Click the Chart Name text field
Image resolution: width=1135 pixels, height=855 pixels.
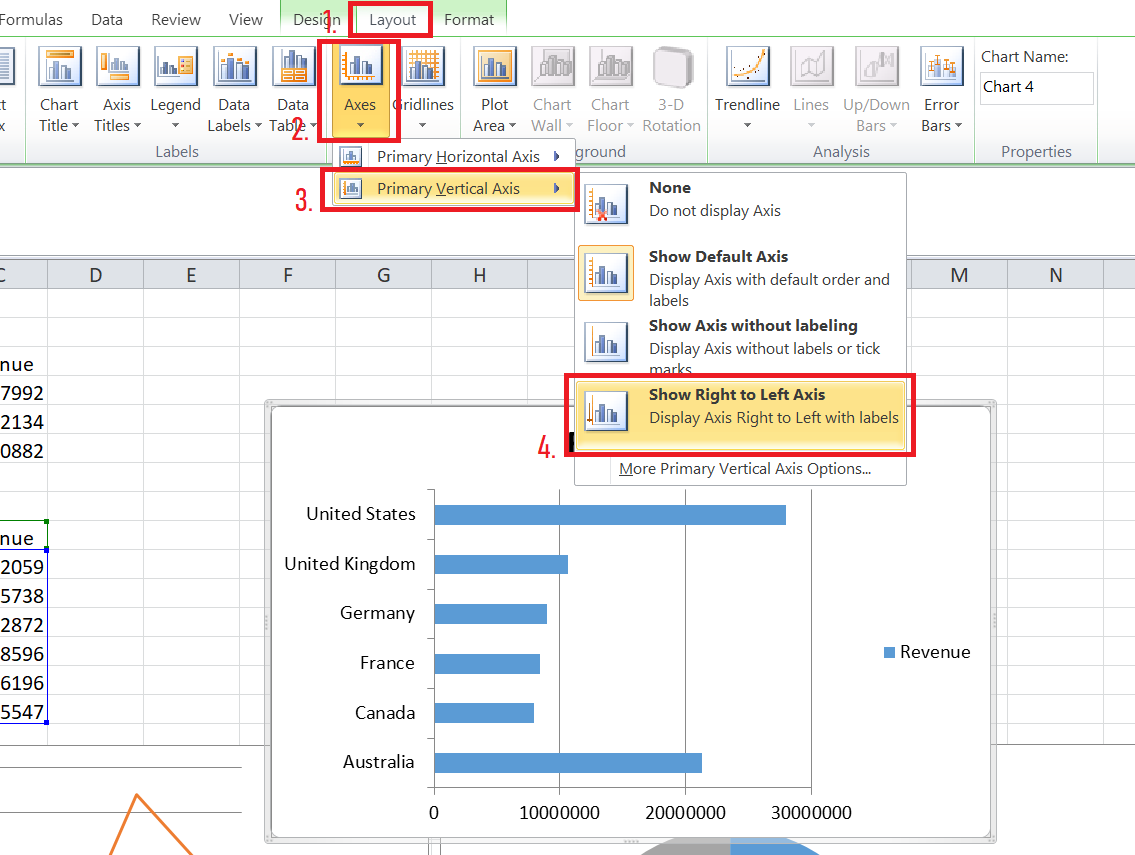(1036, 87)
